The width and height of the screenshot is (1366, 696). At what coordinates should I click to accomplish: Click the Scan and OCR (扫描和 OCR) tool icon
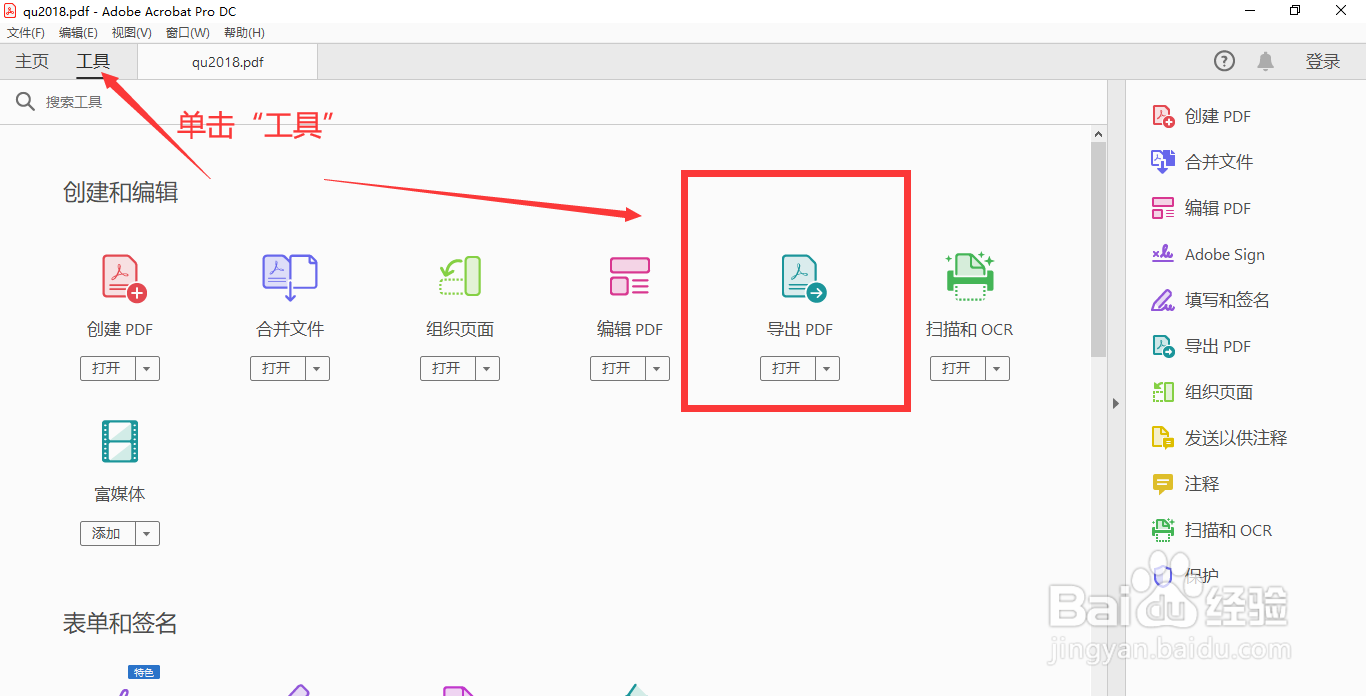coord(970,276)
